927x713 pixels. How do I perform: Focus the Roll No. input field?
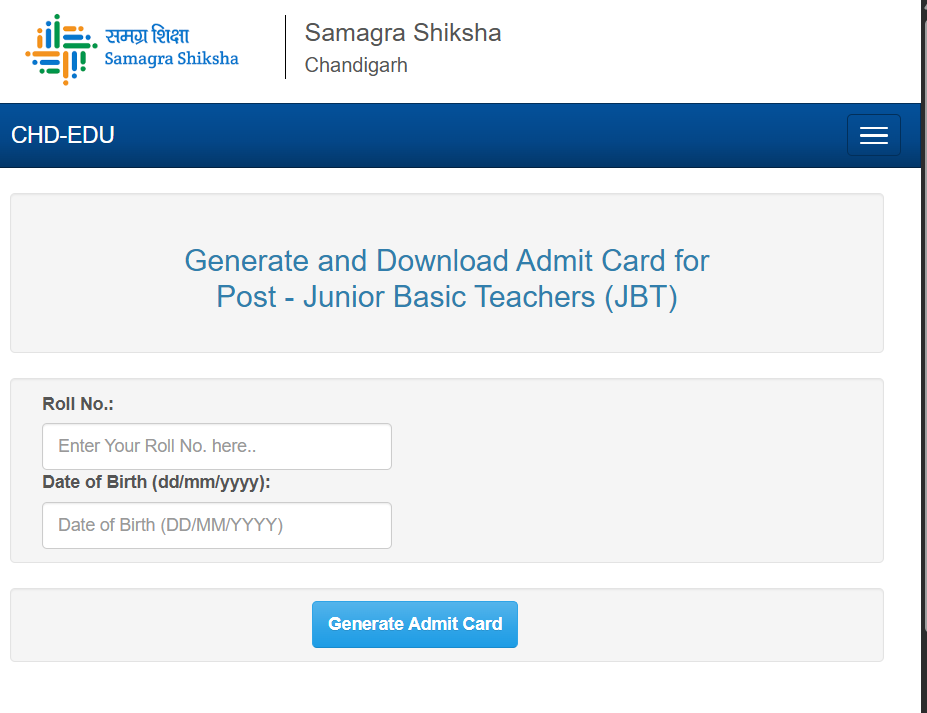(216, 446)
